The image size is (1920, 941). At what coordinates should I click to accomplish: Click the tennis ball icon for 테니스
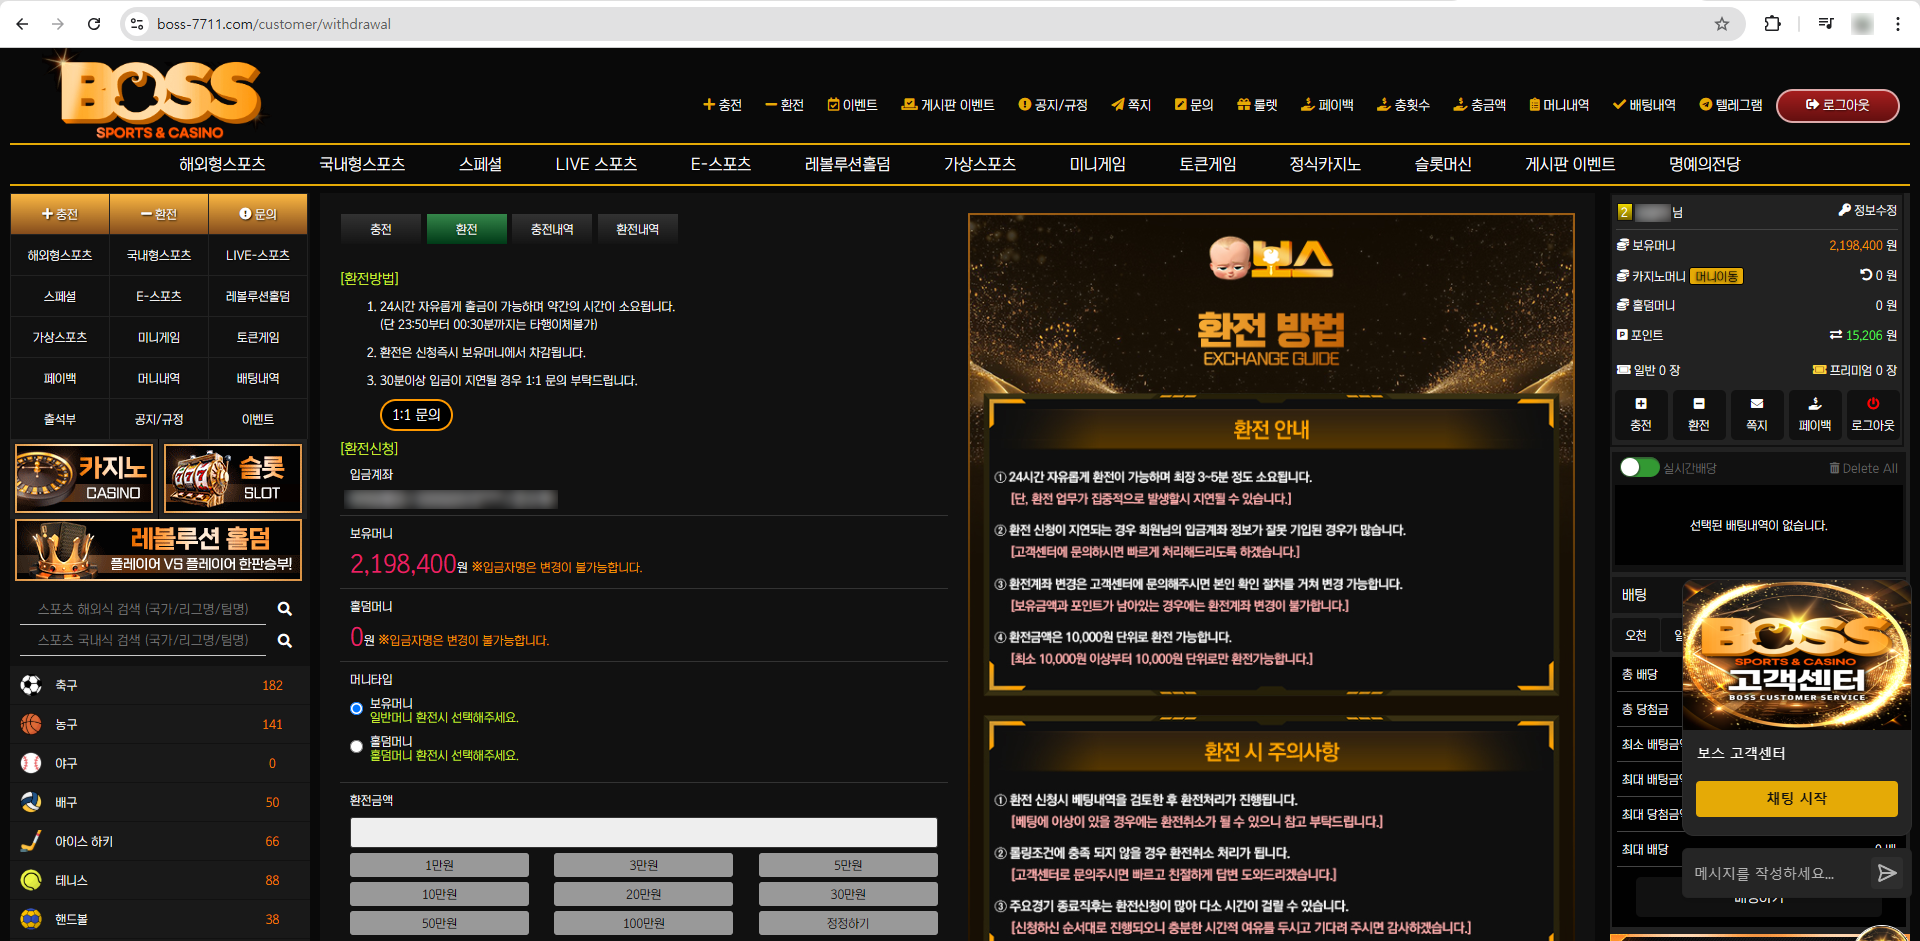[x=31, y=880]
